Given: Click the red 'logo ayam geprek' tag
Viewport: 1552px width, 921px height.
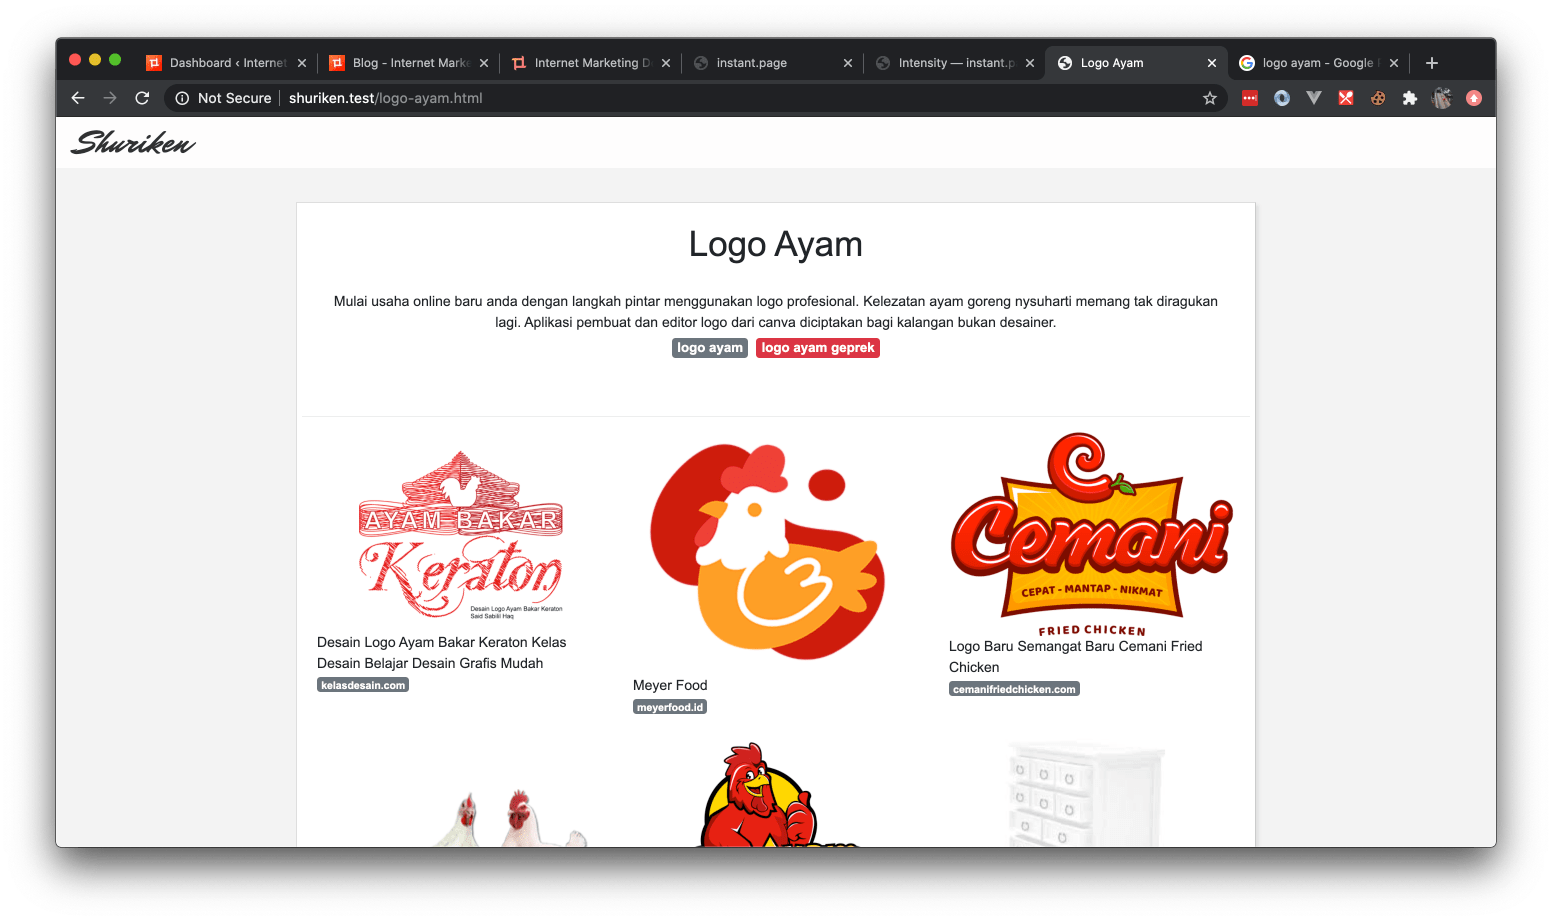Looking at the screenshot, I should [818, 348].
